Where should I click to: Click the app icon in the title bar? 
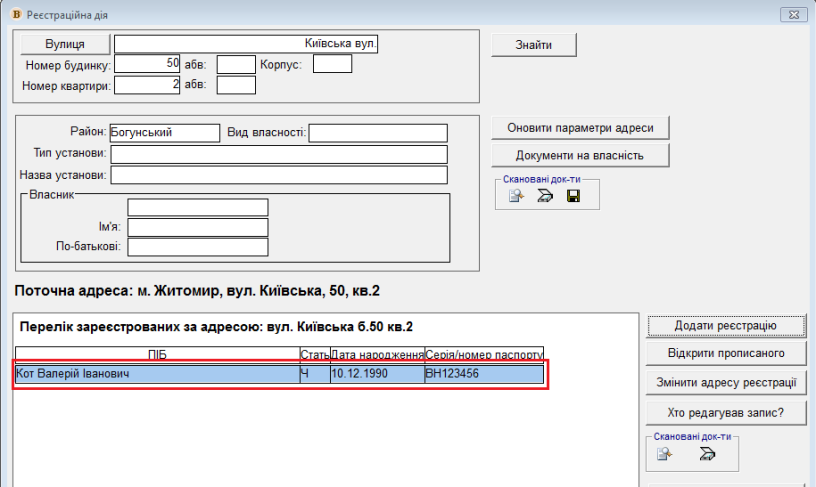point(14,15)
